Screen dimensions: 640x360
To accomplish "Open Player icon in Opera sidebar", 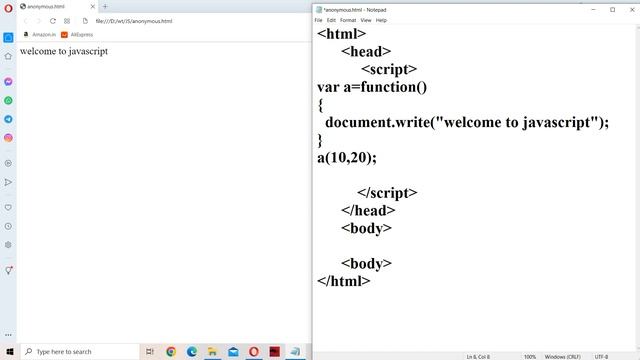I will coord(8,163).
